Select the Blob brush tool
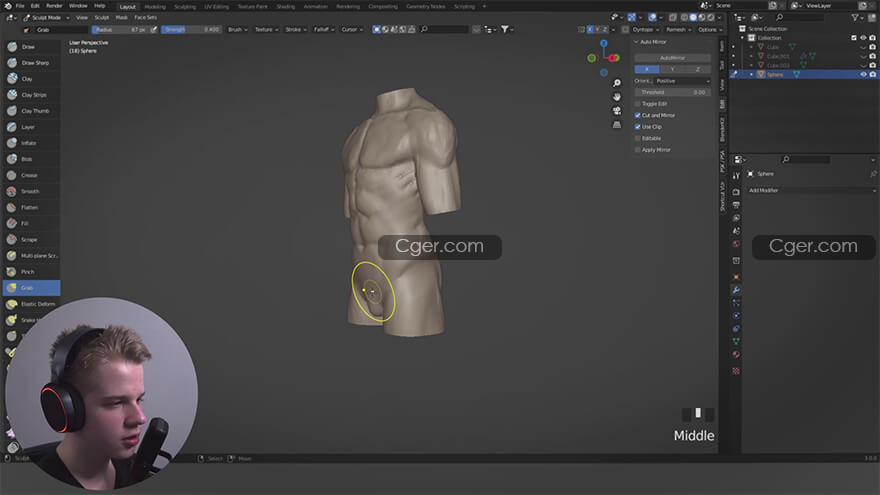Viewport: 880px width, 495px height. 31,159
